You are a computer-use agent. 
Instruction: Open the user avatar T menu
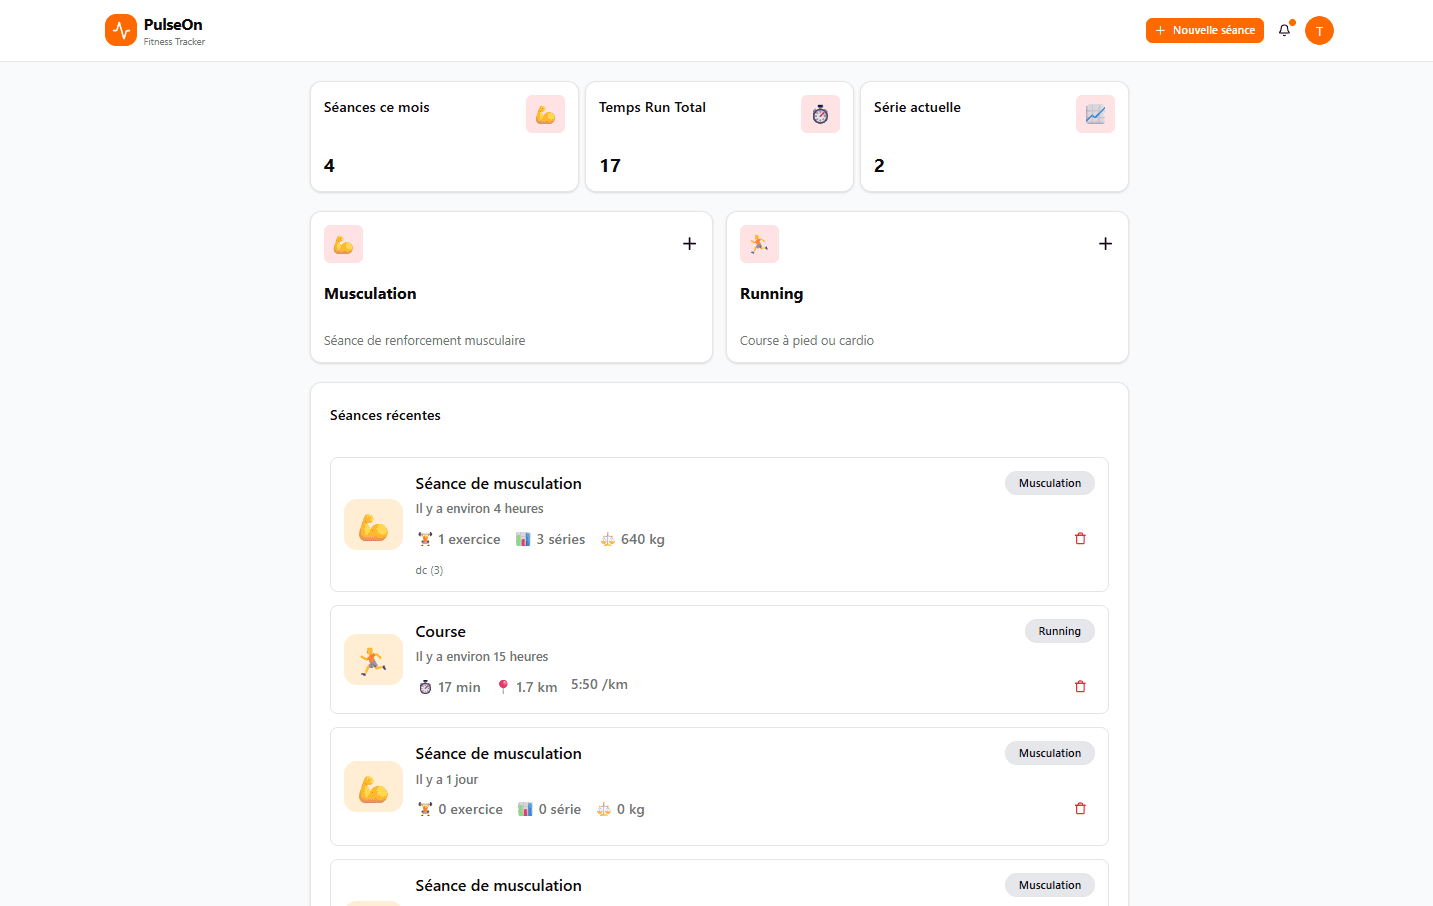(x=1319, y=31)
